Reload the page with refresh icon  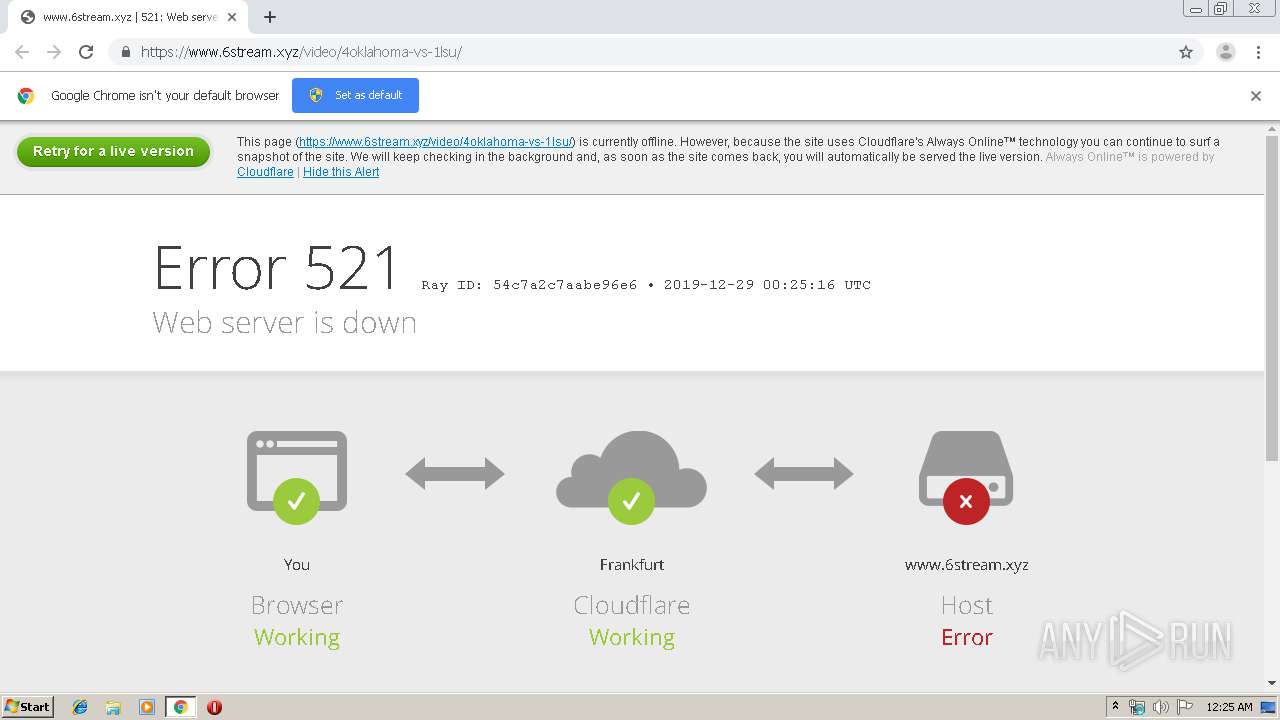[x=86, y=52]
